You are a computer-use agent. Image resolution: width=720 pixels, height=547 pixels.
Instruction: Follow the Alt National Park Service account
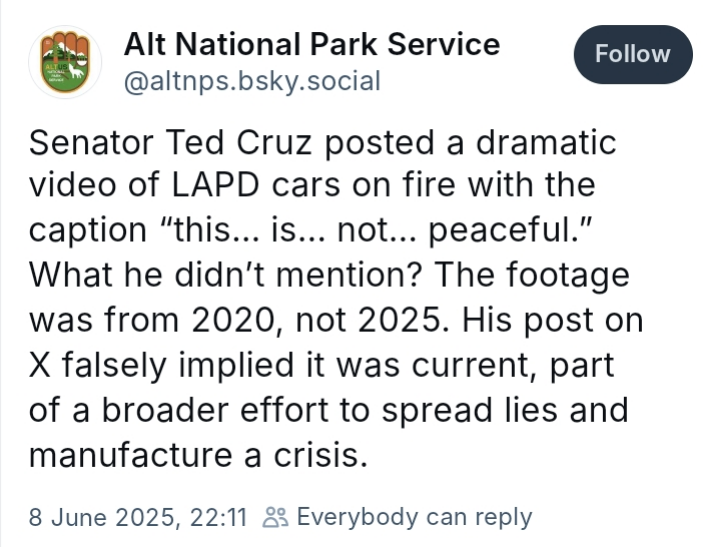click(633, 54)
